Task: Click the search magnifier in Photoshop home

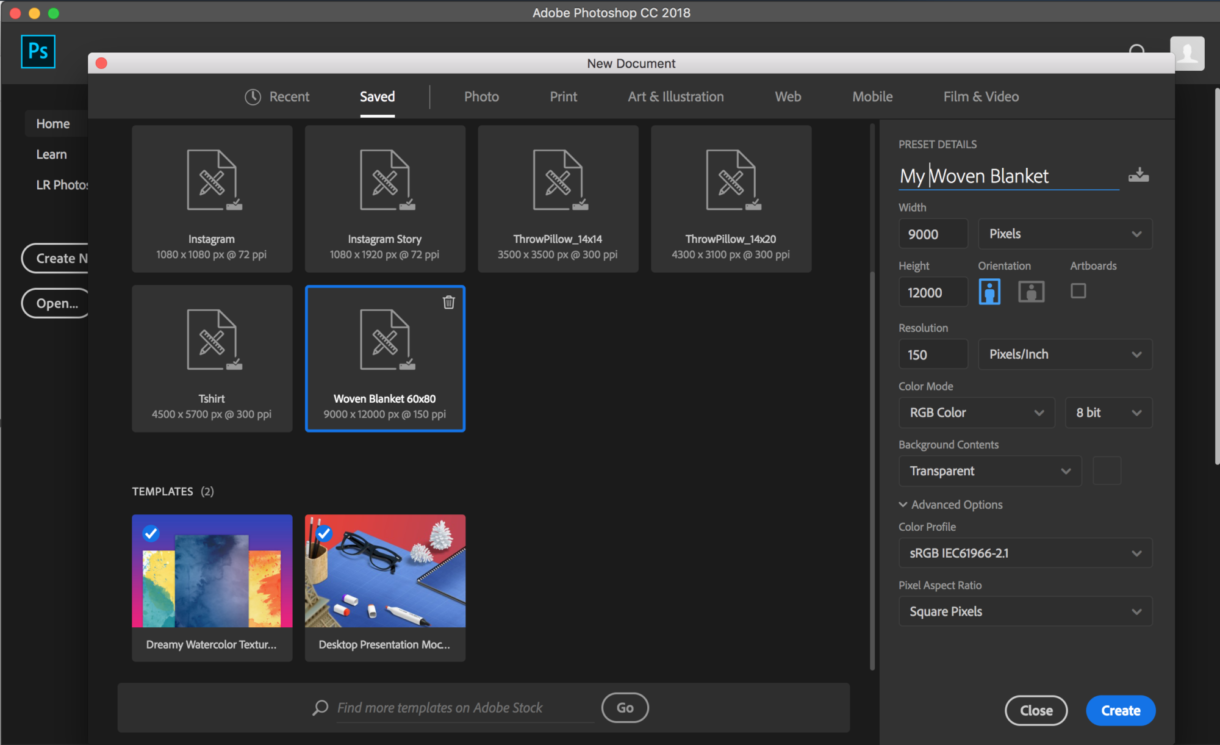Action: point(1137,51)
